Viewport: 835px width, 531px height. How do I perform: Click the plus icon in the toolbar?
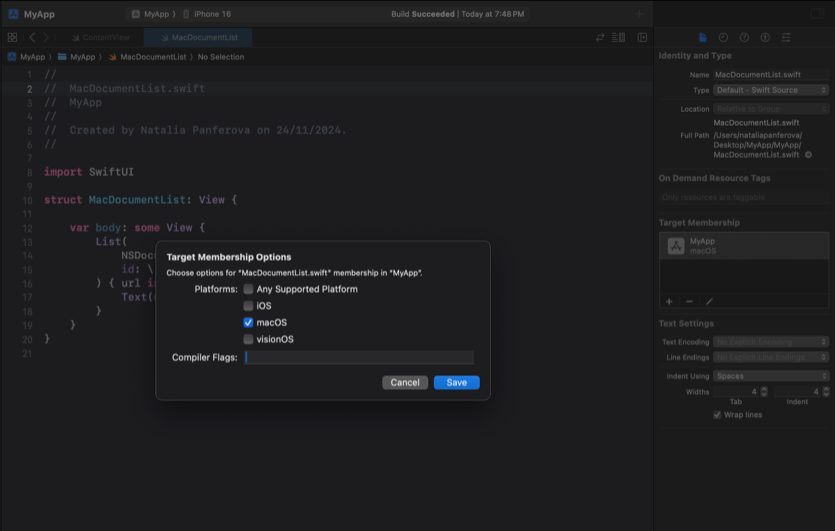coord(639,14)
